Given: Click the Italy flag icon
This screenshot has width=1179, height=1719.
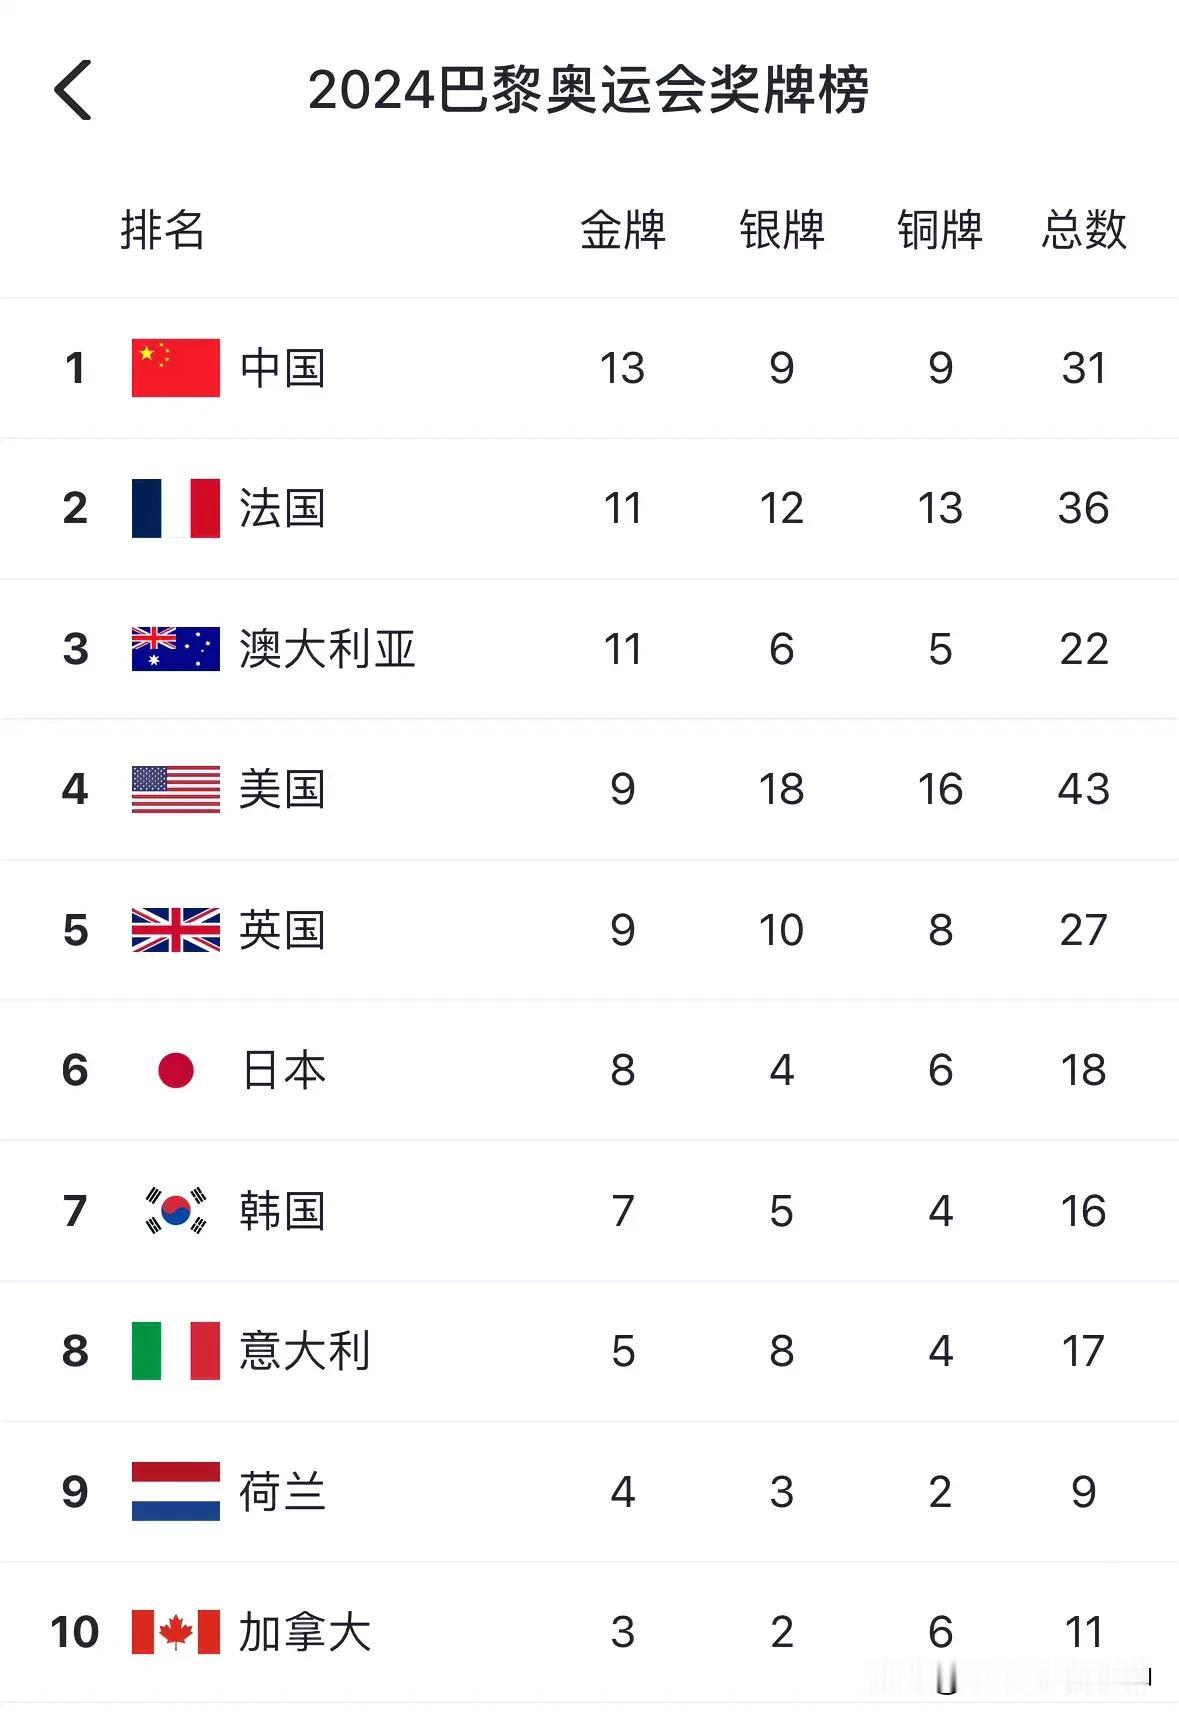Looking at the screenshot, I should (176, 1351).
